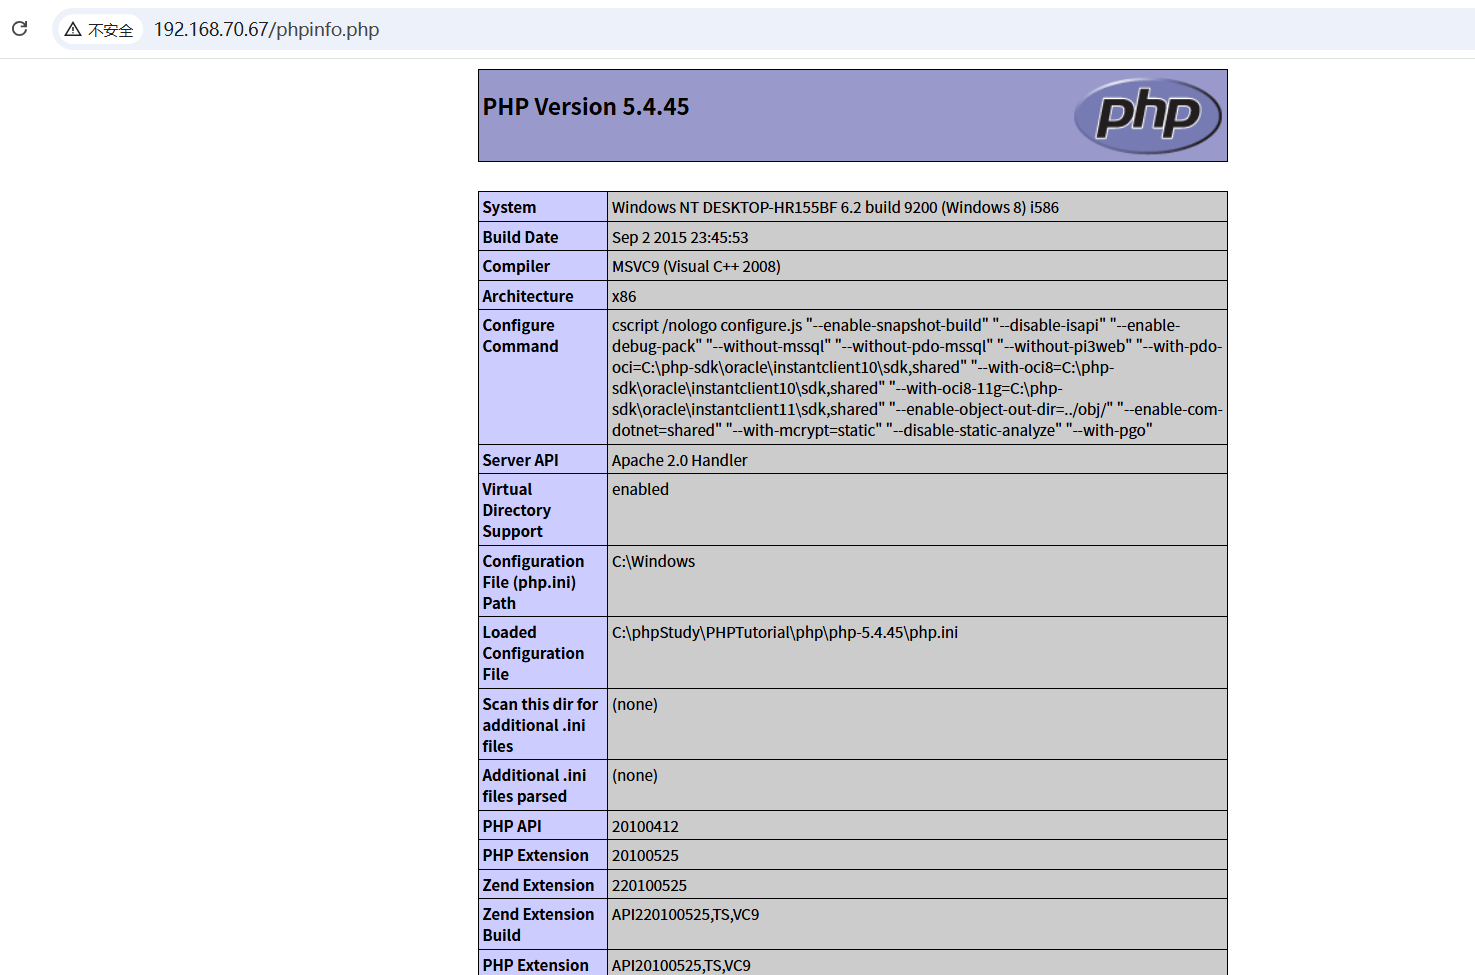The height and width of the screenshot is (975, 1475).
Task: Select the Compiler label cell
Action: click(543, 266)
